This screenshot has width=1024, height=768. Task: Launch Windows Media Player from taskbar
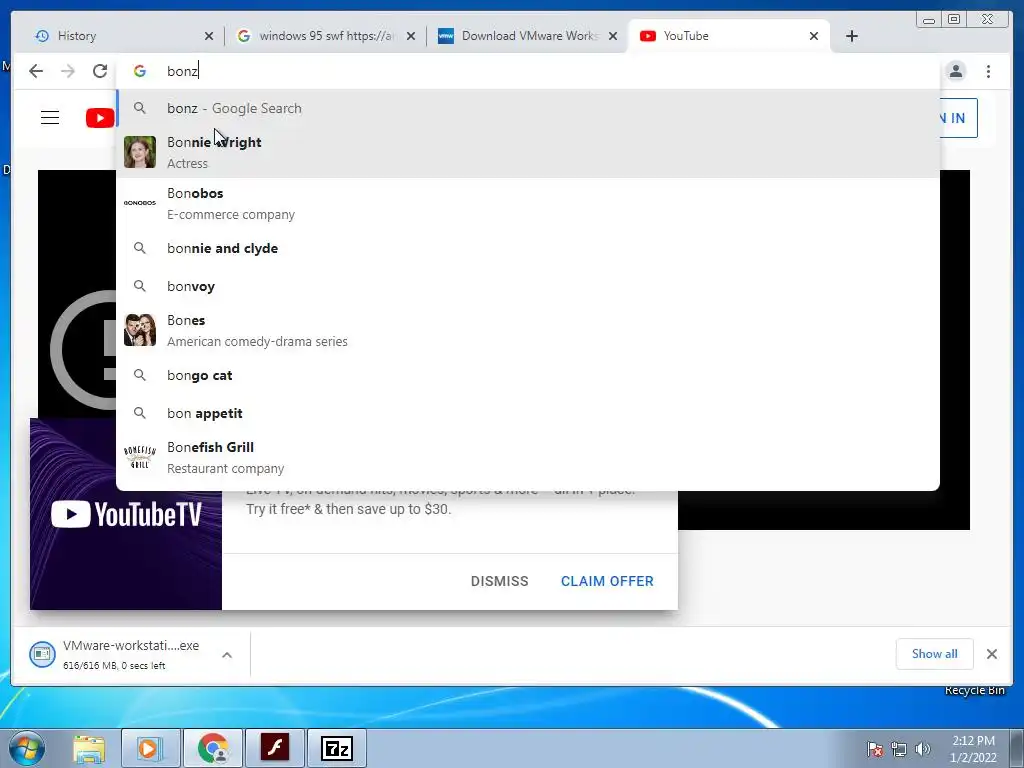(150, 748)
